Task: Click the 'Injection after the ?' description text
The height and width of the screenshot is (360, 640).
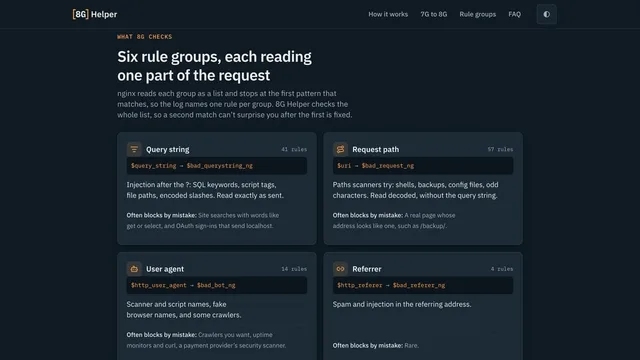Action: click(x=205, y=190)
